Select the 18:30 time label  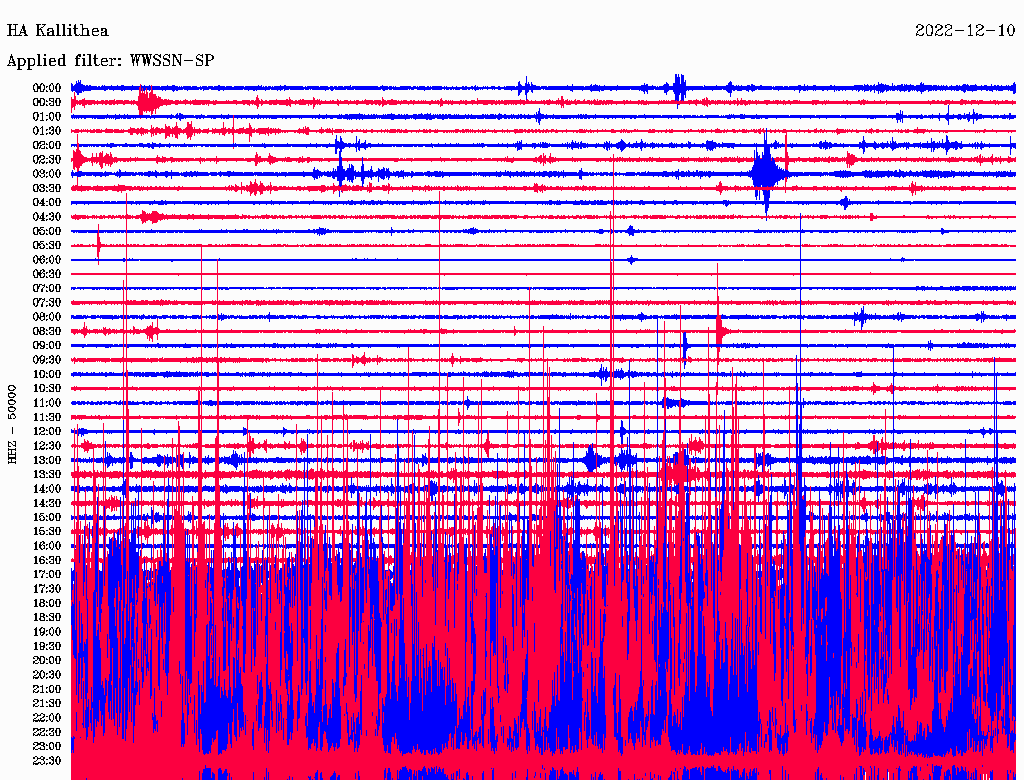[x=47, y=617]
